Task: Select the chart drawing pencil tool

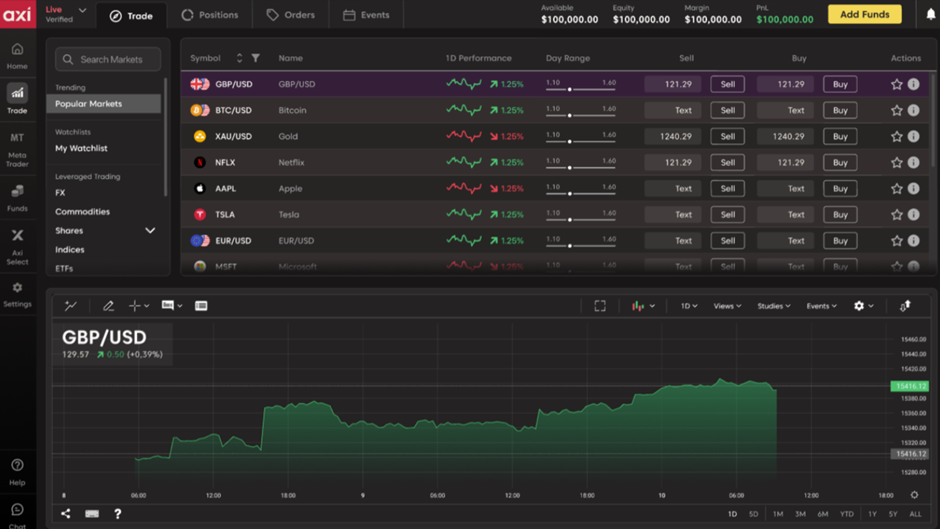Action: pos(108,306)
